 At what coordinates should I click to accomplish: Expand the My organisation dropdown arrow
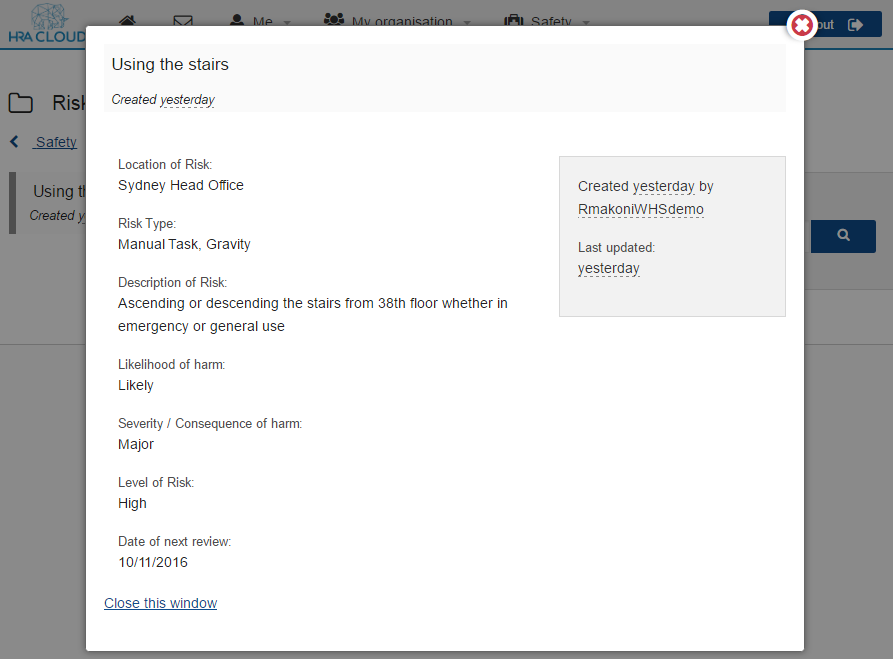click(x=467, y=23)
